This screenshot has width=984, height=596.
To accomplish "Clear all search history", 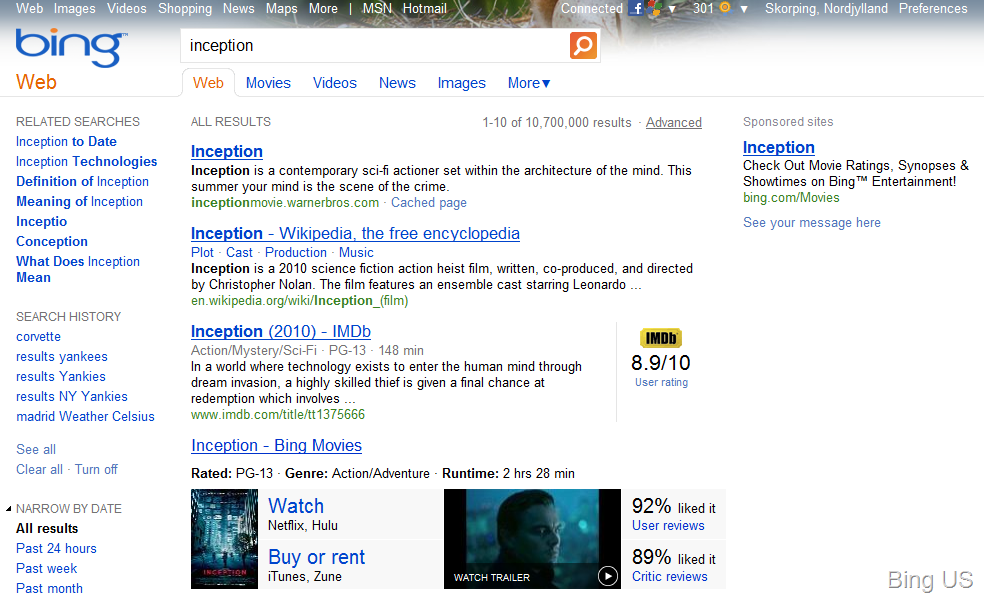I will pos(39,469).
